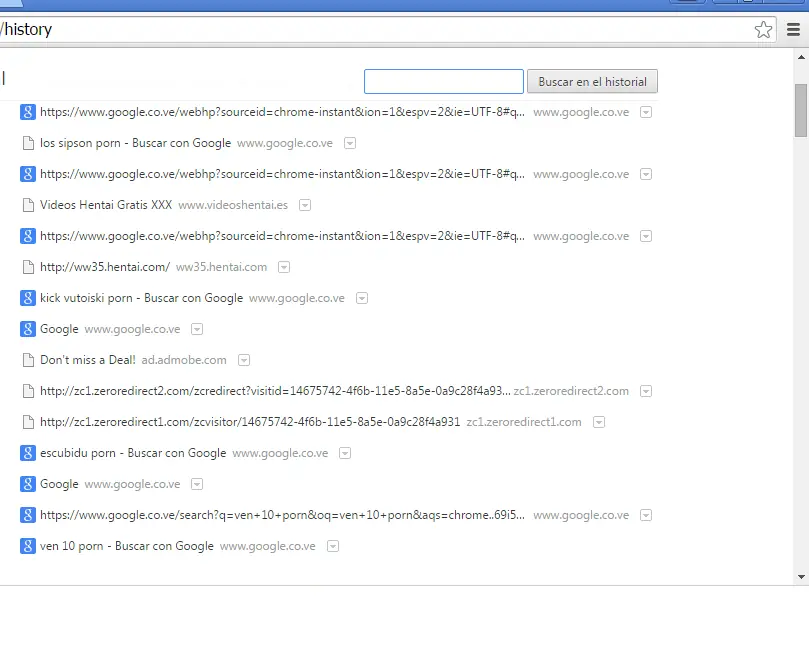Click Google favicon beside search?q=ven+10 URL
This screenshot has width=809, height=654.
click(x=28, y=515)
